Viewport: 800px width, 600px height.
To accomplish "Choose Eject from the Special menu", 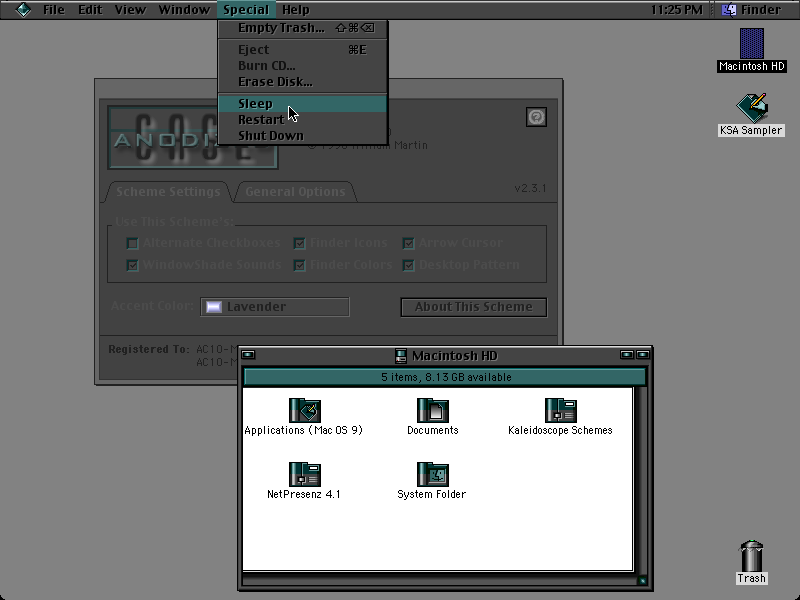I will tap(303, 50).
